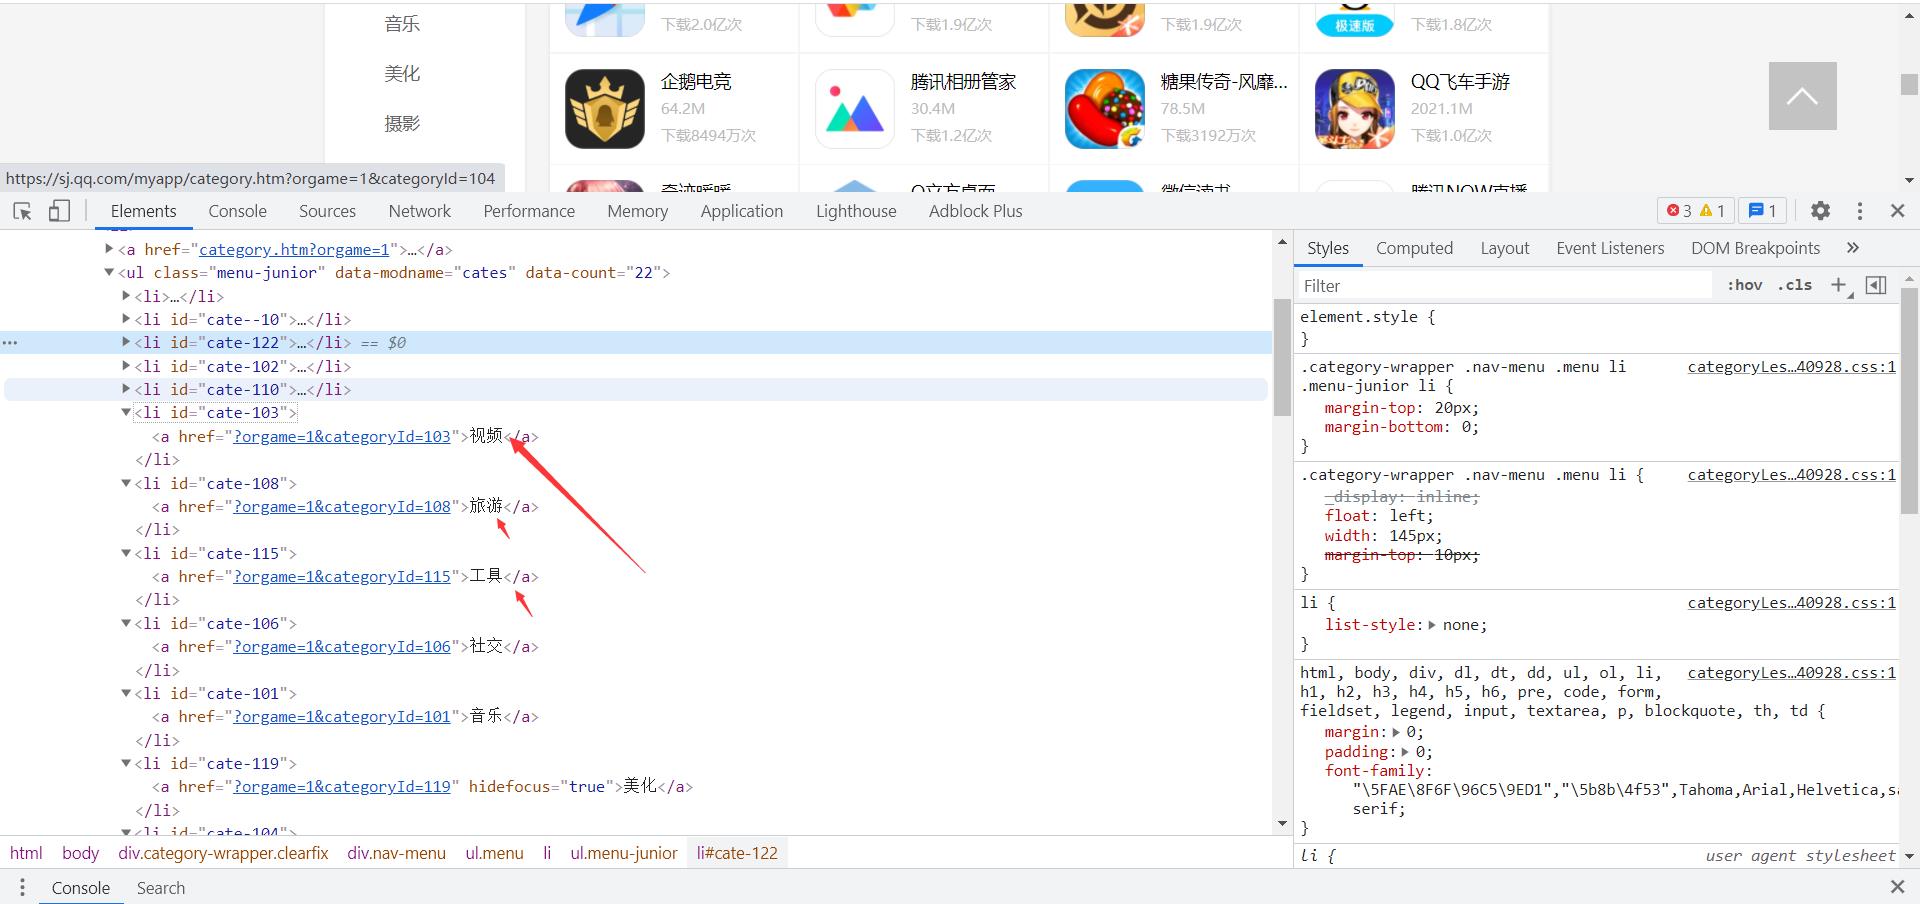Select the ul.menu-junior breadcrumb
This screenshot has height=904, width=1920.
click(x=624, y=853)
